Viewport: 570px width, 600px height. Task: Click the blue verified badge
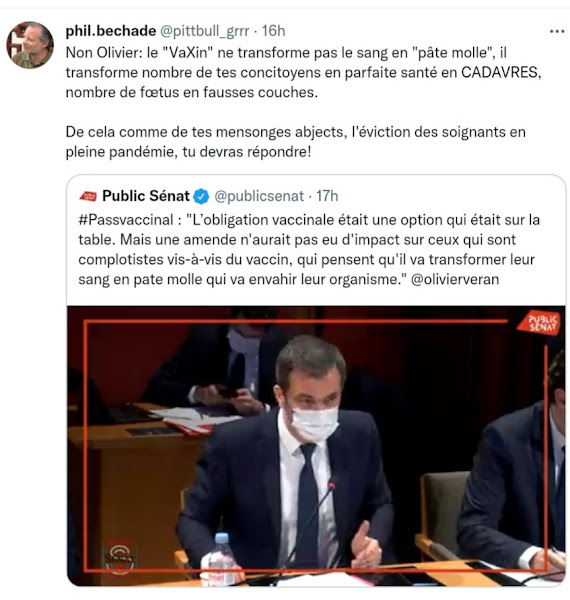pyautogui.click(x=201, y=197)
